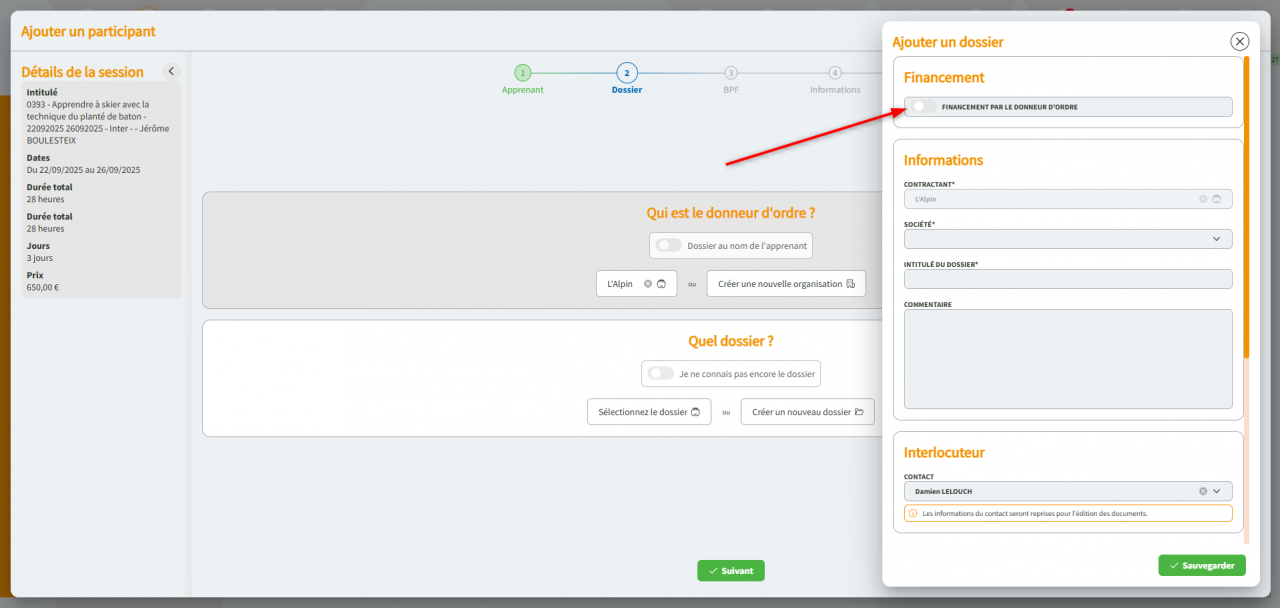Click the remove icon on the L'Alpin chip
Screen dimensions: 1280x608
(x=648, y=284)
